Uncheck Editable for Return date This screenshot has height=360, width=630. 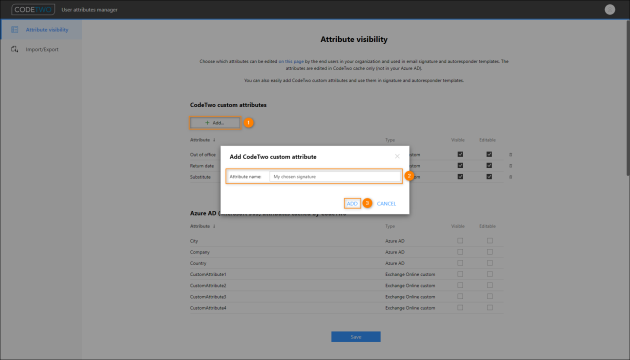(x=489, y=166)
